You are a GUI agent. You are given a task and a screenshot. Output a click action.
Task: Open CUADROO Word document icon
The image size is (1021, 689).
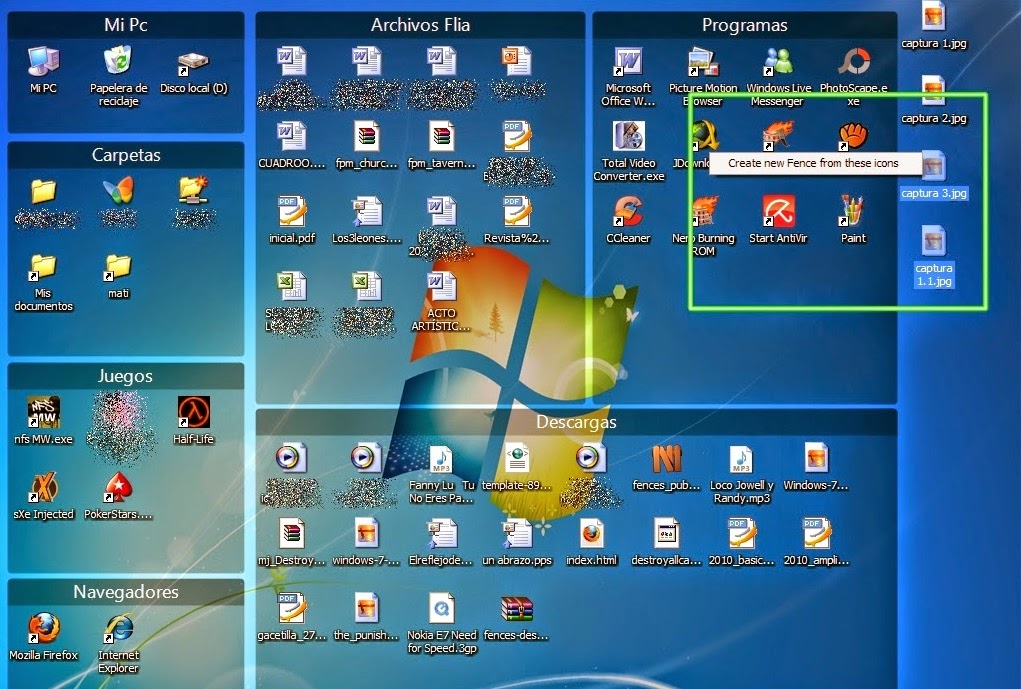coord(292,137)
